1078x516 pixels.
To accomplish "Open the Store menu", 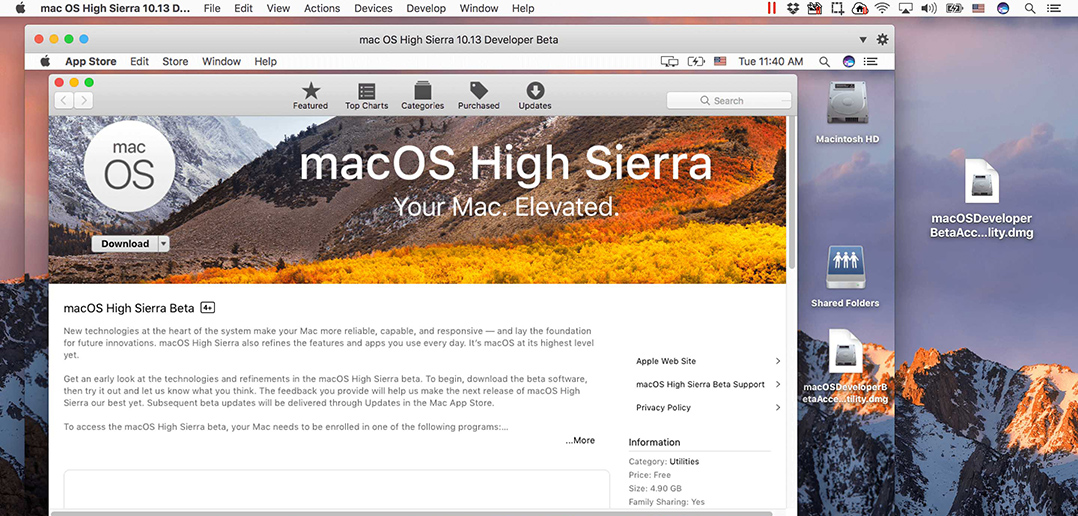I will click(x=175, y=61).
